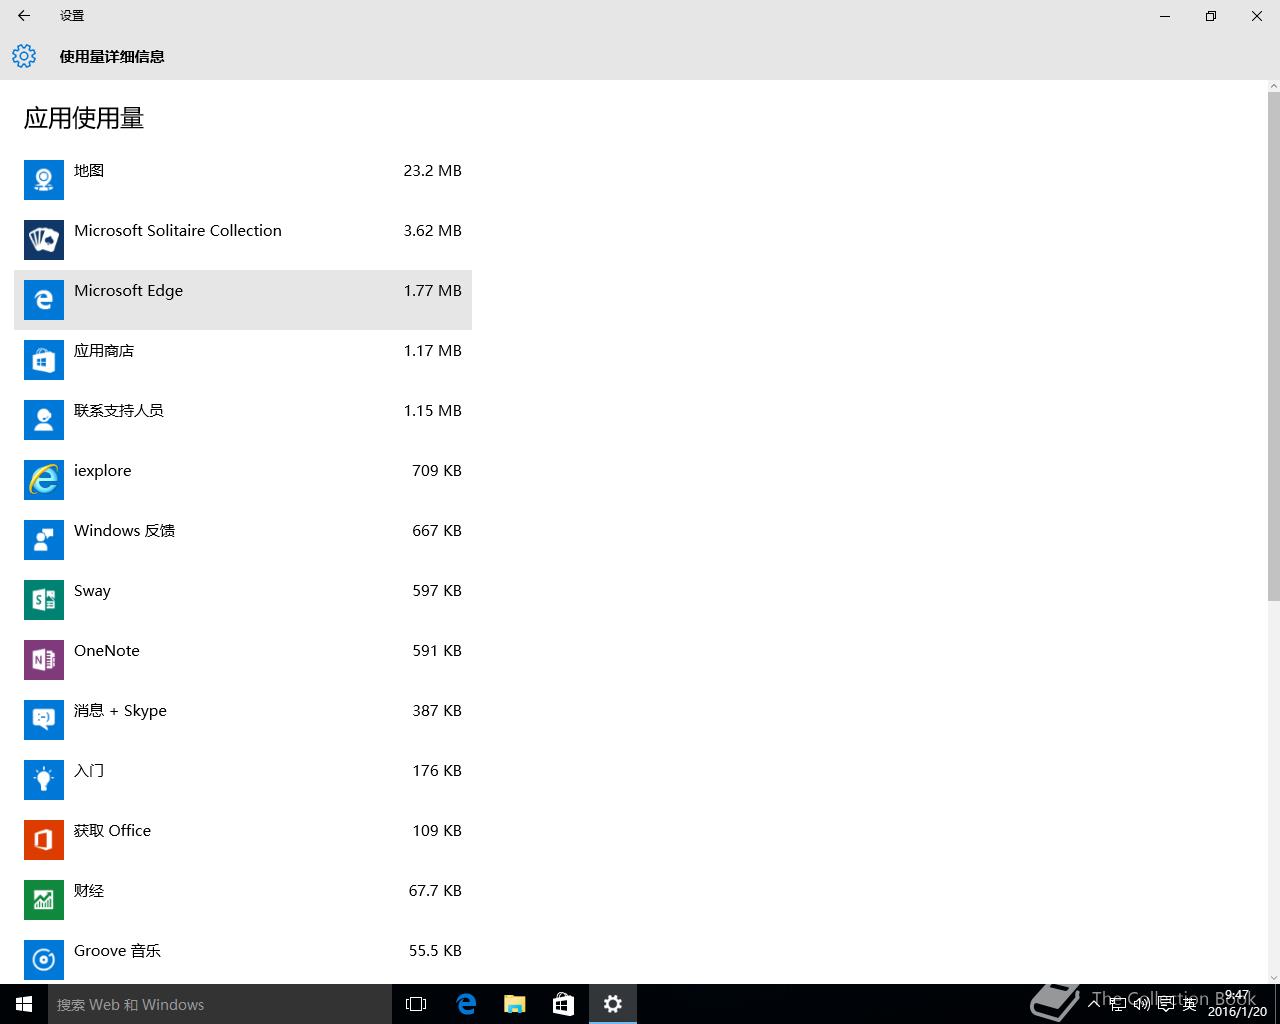Launch Edge from the taskbar

(x=466, y=1004)
